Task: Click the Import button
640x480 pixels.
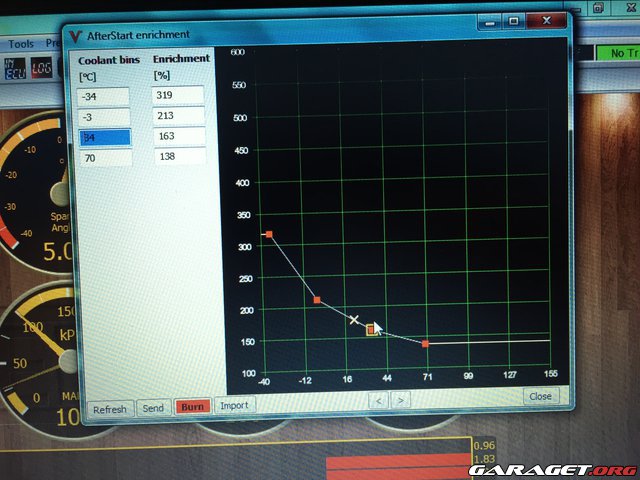Action: tap(234, 406)
